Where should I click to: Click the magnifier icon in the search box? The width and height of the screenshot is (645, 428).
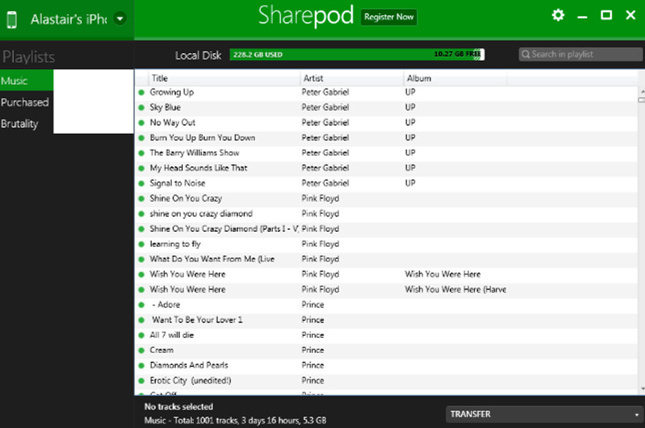coord(527,54)
